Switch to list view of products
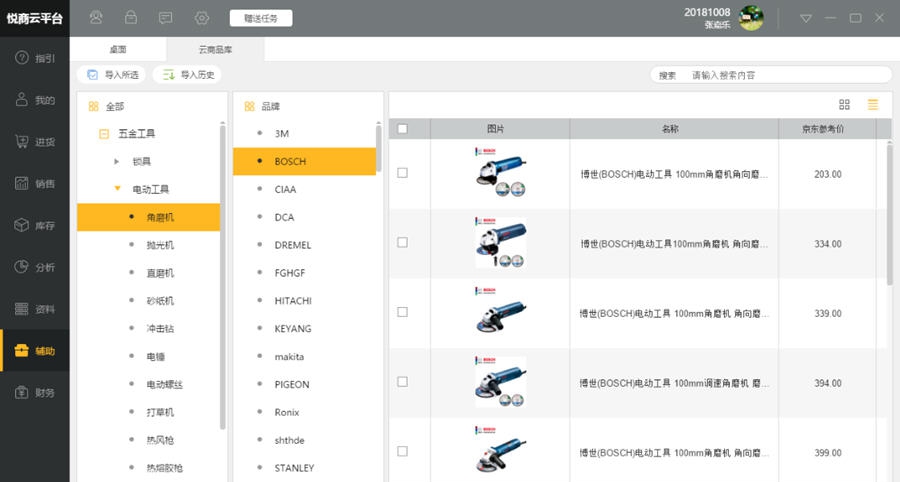Screen dimensions: 900x482 [873, 104]
